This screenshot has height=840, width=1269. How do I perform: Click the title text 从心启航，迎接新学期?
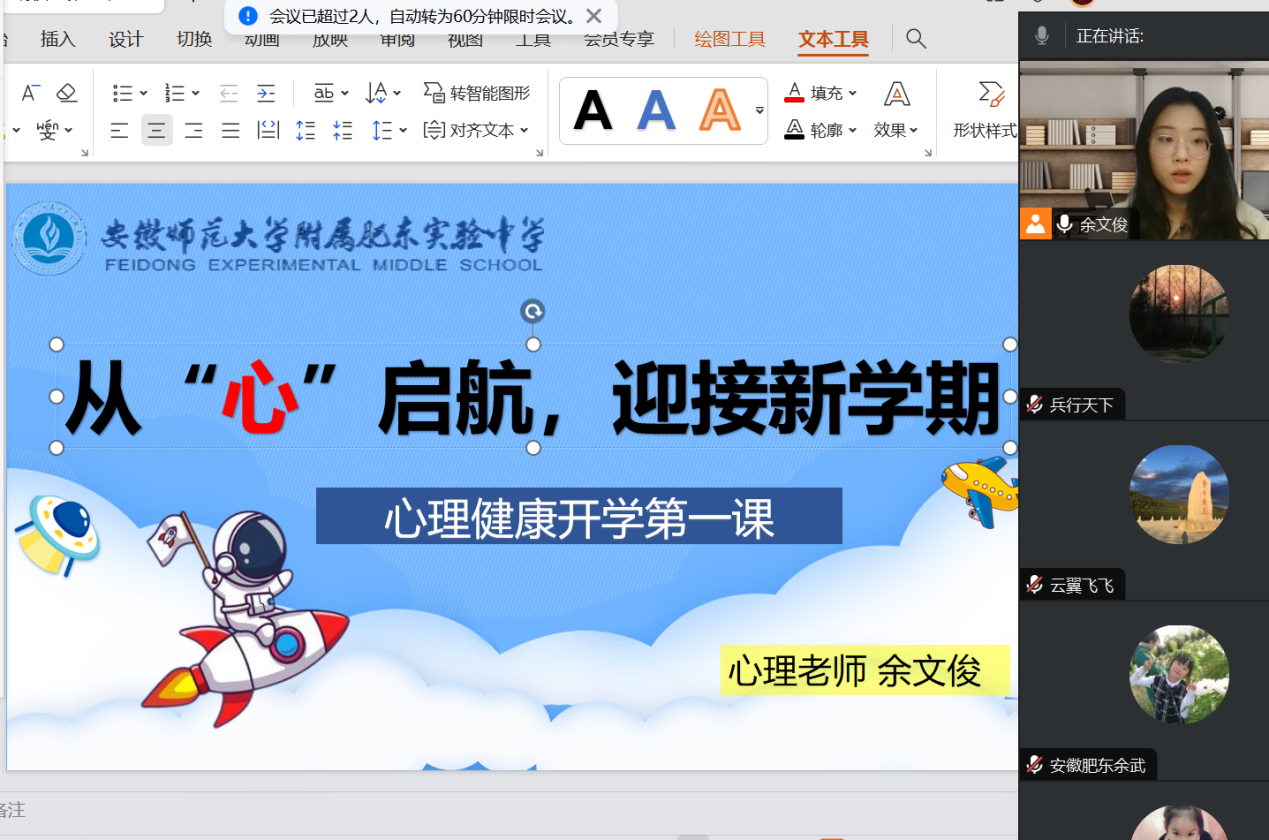533,397
